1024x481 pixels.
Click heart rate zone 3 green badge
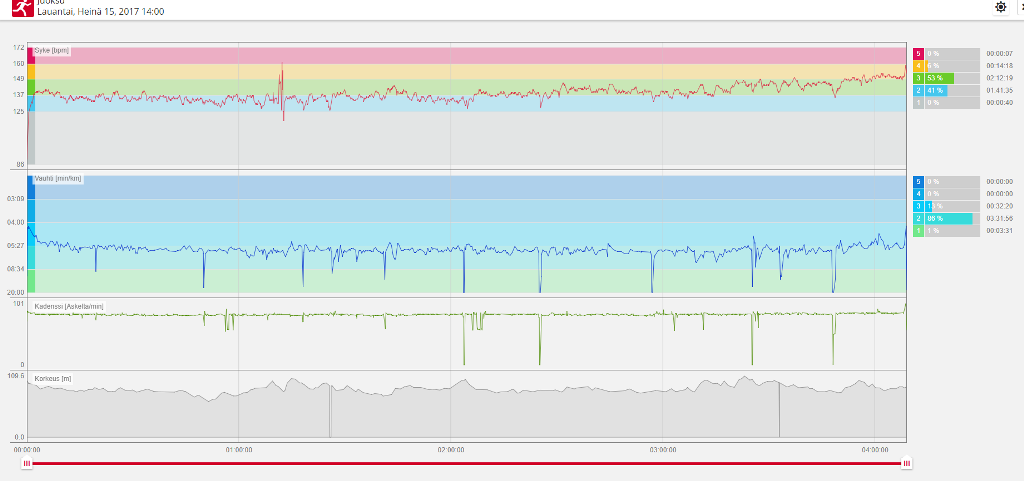pos(918,78)
